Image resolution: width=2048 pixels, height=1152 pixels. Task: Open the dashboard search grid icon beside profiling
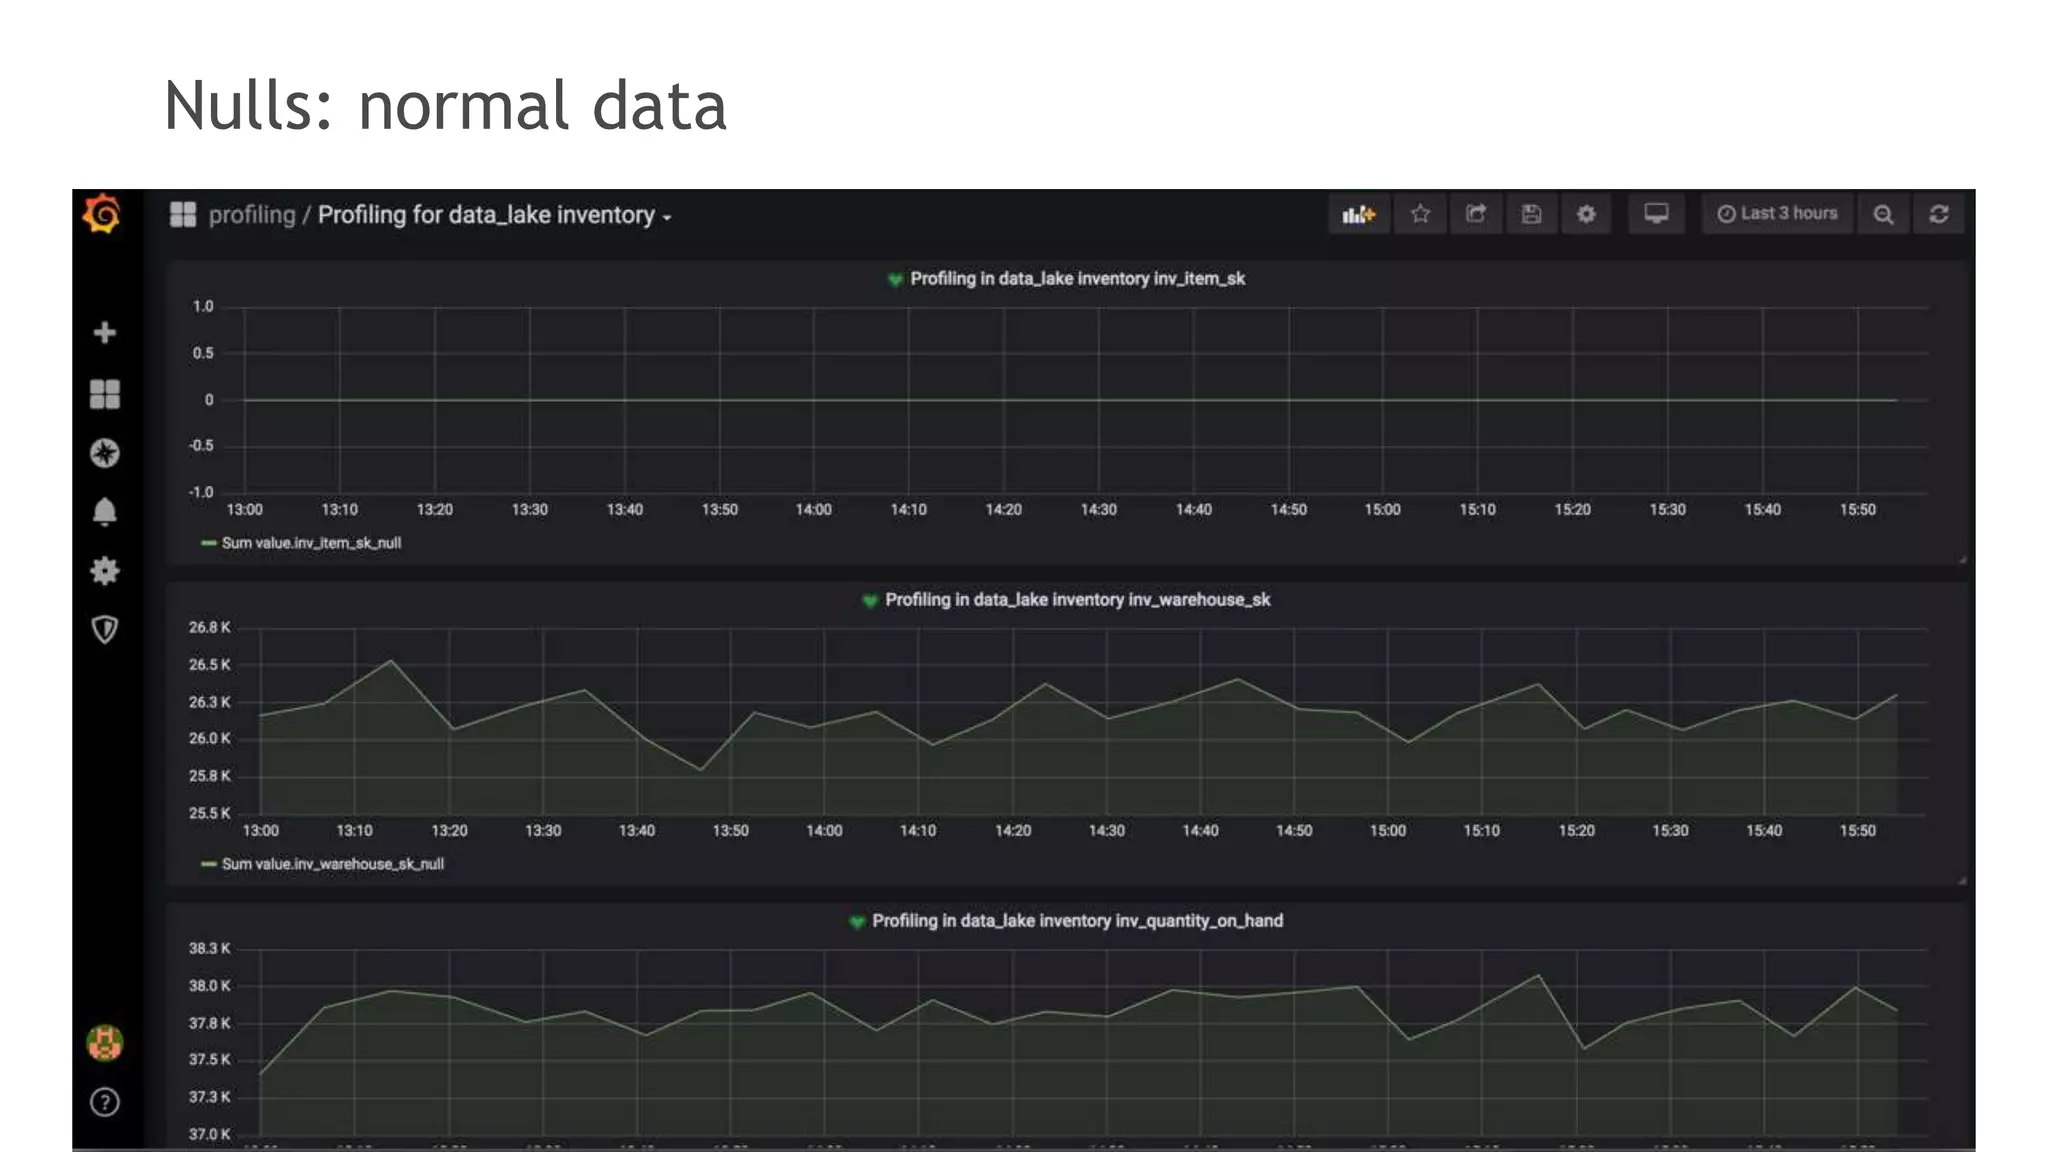click(183, 214)
